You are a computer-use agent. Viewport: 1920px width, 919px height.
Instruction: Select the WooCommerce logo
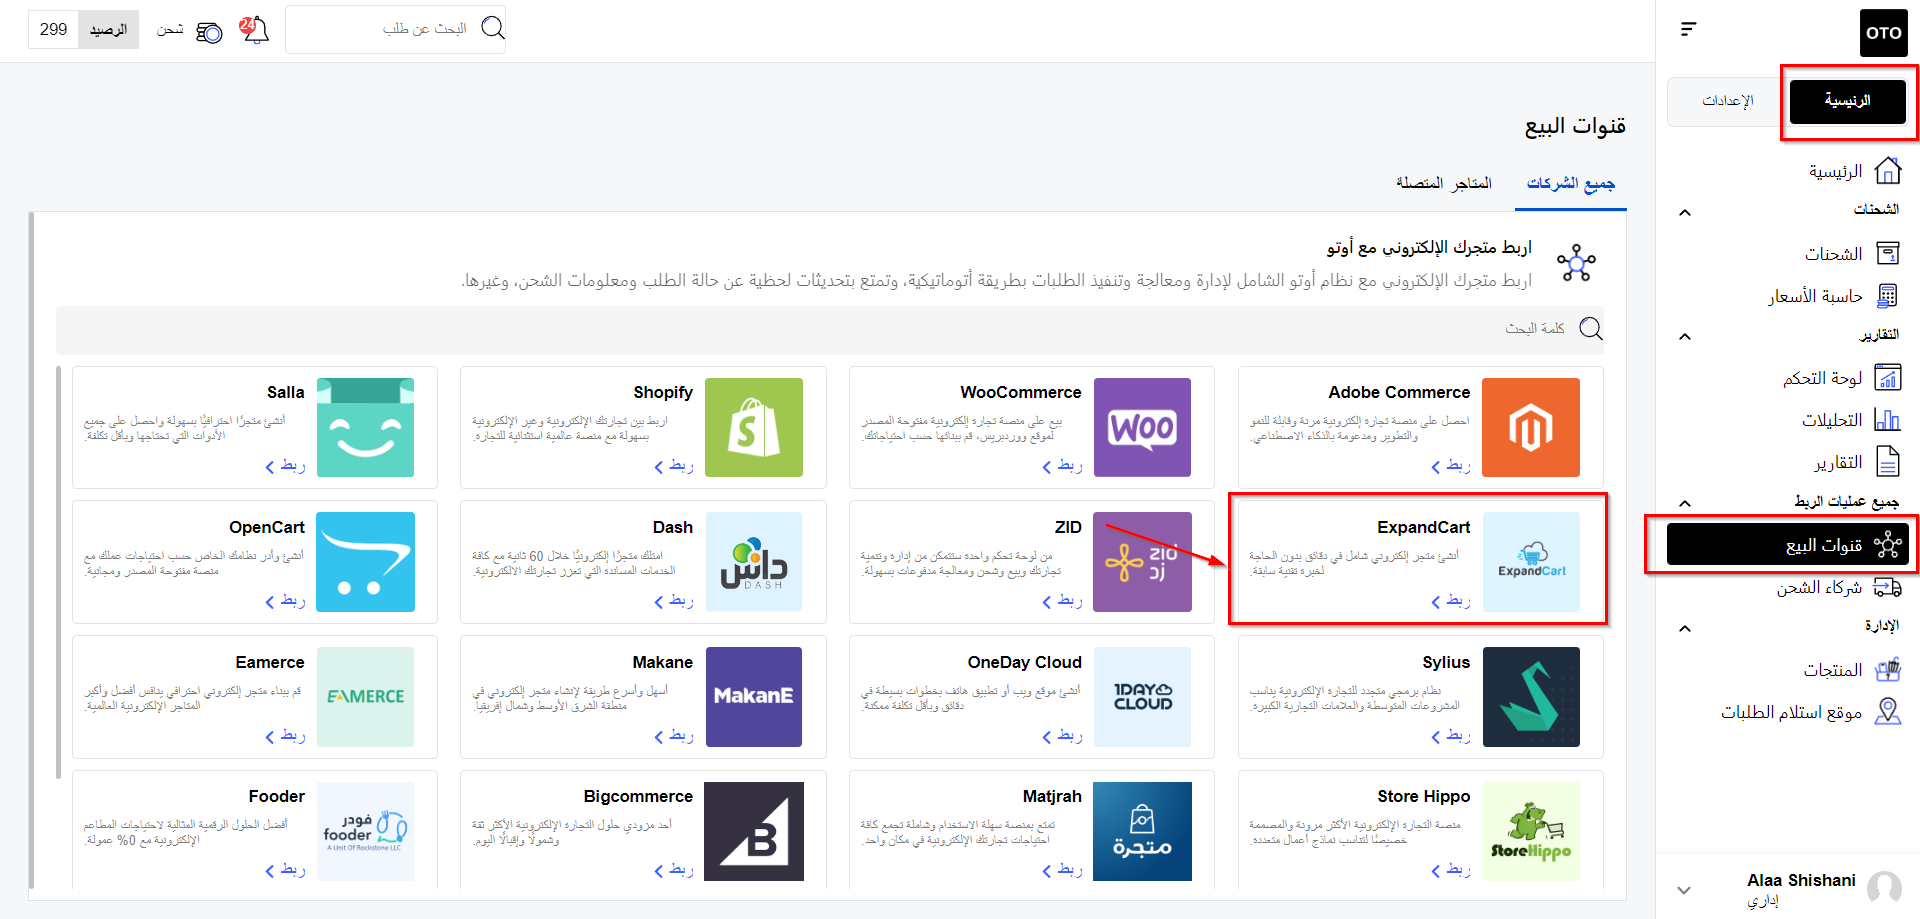tap(1142, 427)
